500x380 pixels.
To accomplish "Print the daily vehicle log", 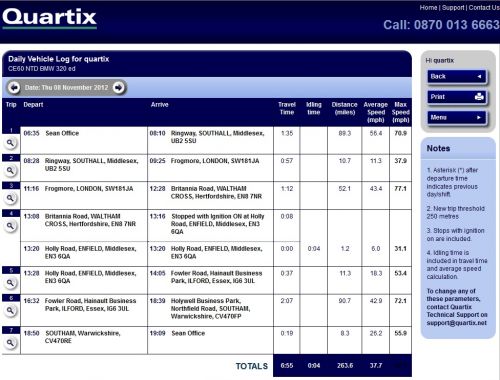I will (x=457, y=97).
